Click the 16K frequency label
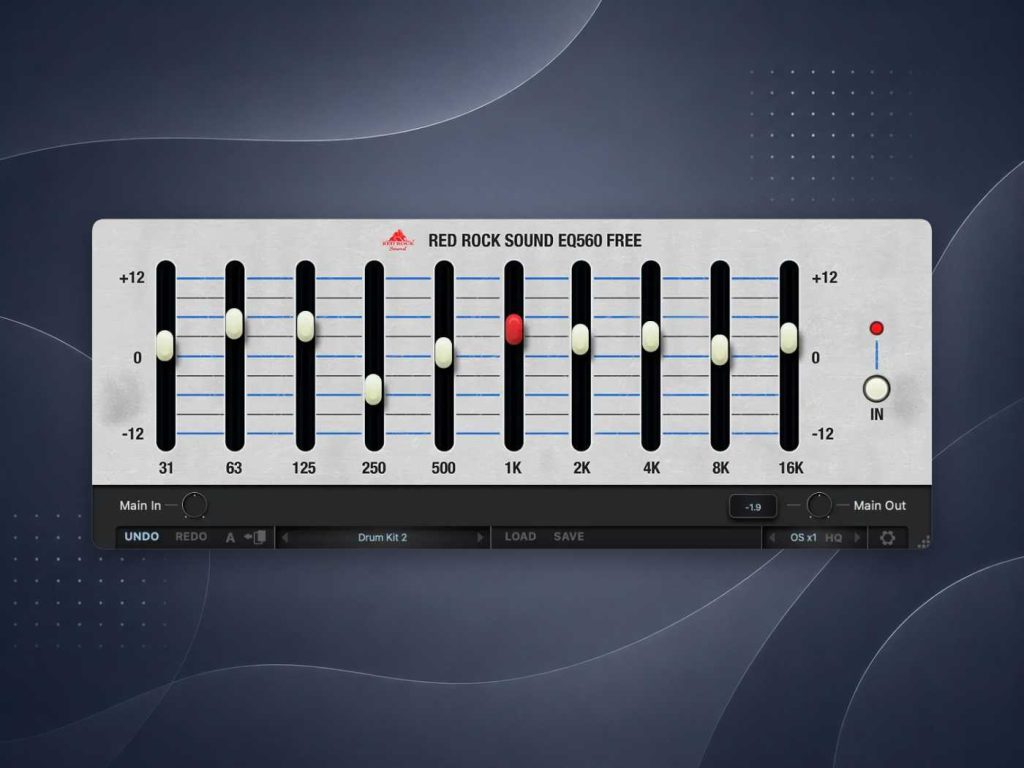Screen dimensions: 1024x768 click(790, 468)
